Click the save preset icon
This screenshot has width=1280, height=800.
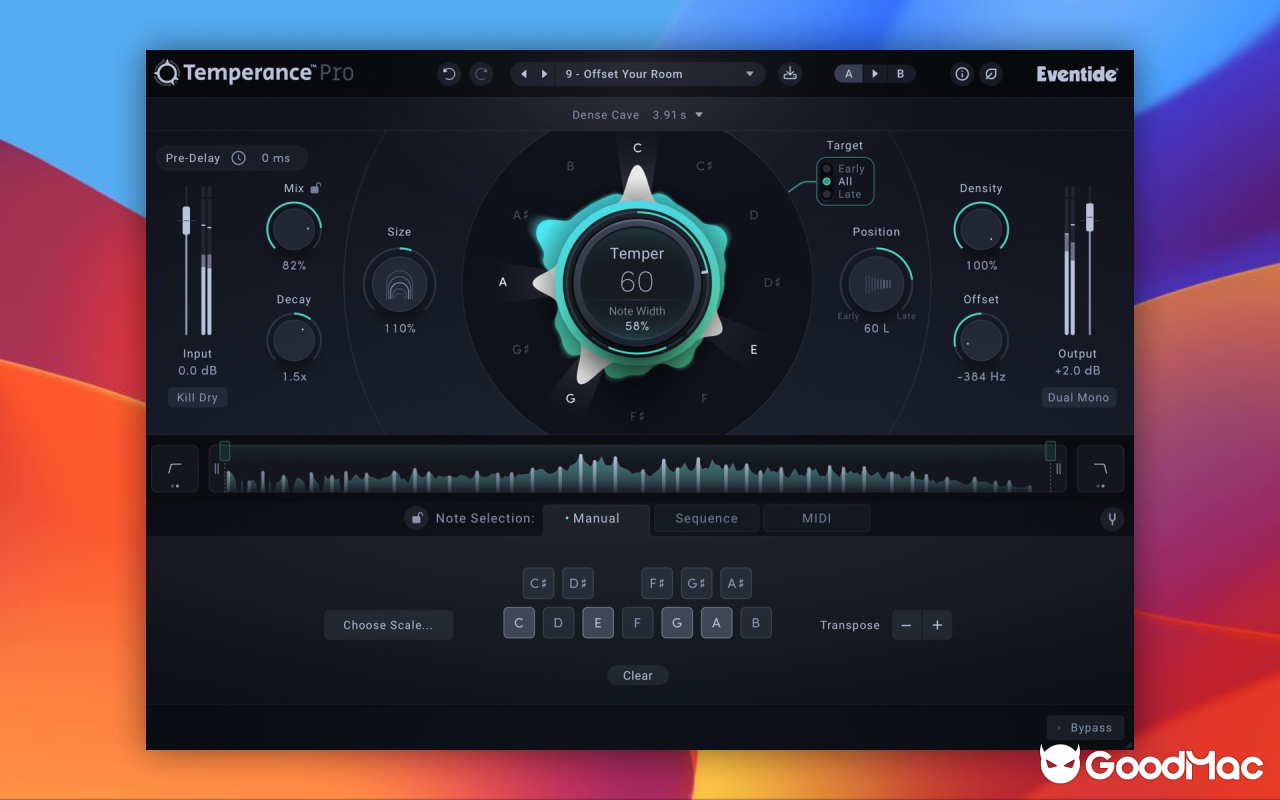[x=790, y=74]
